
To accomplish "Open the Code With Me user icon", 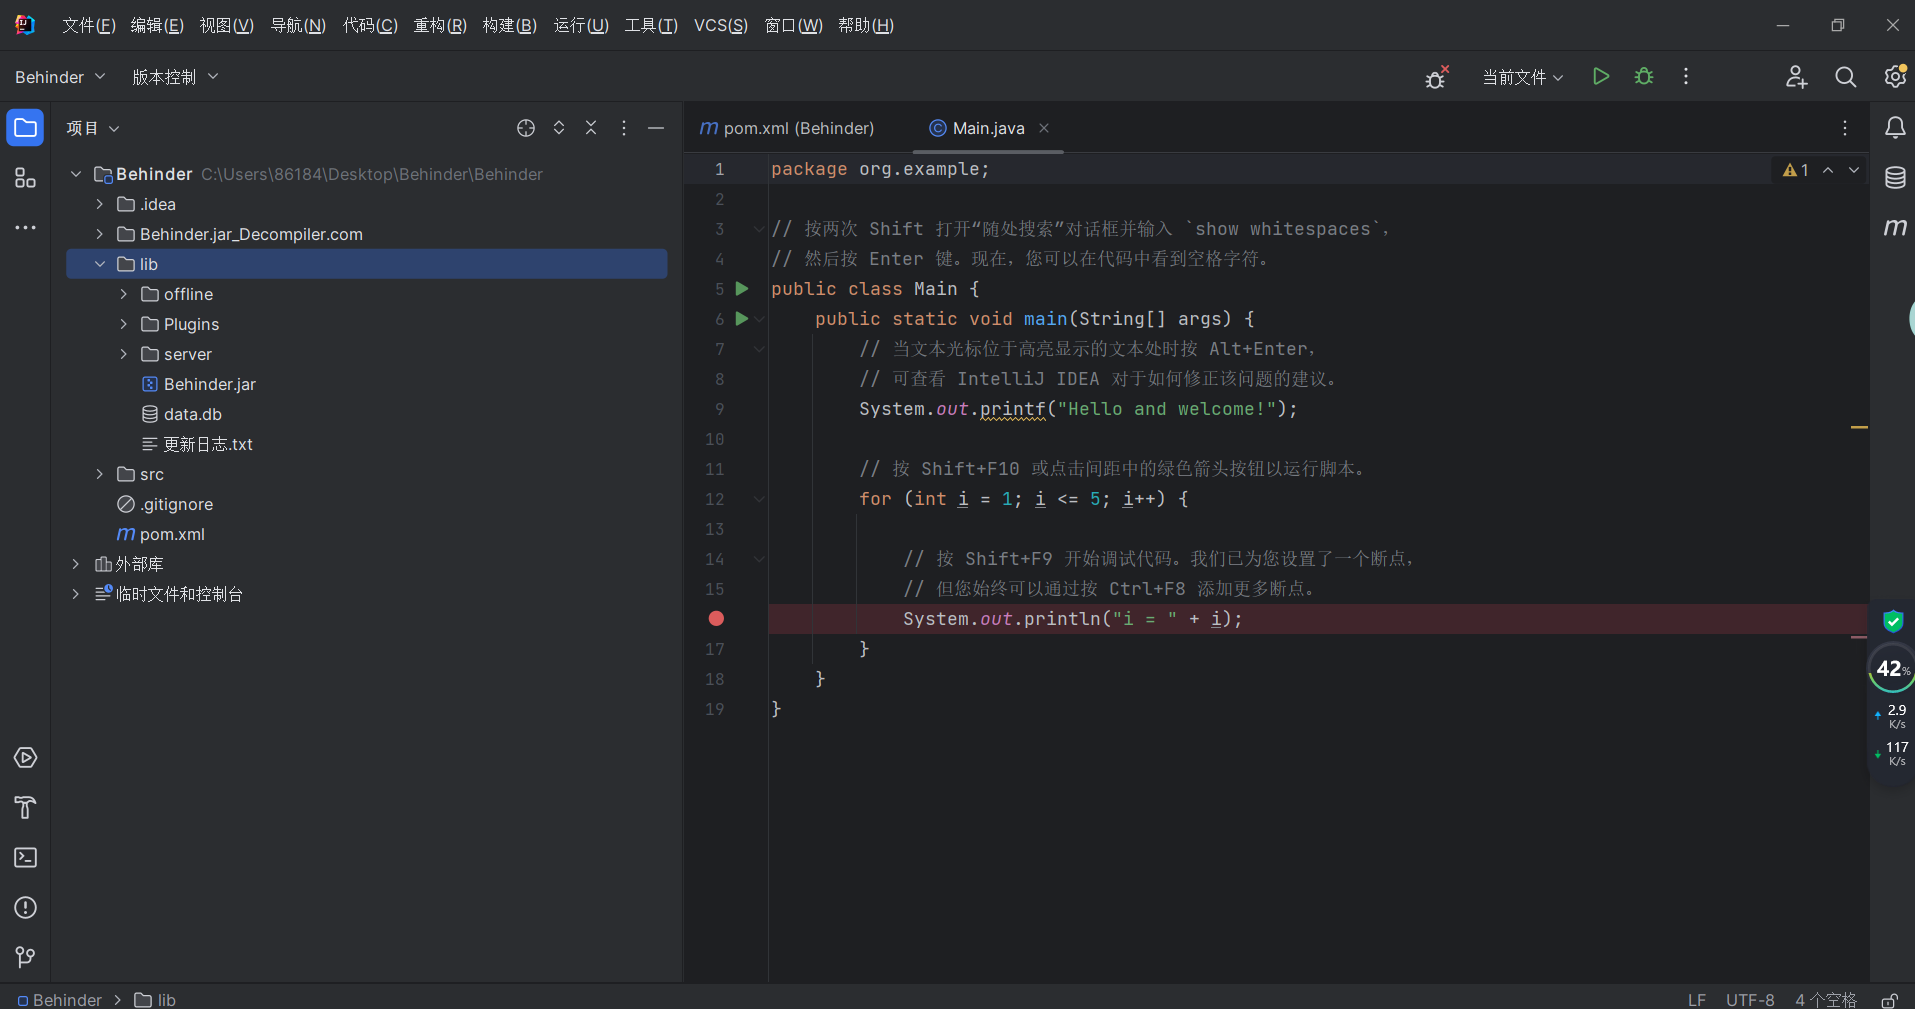I will pyautogui.click(x=1797, y=77).
